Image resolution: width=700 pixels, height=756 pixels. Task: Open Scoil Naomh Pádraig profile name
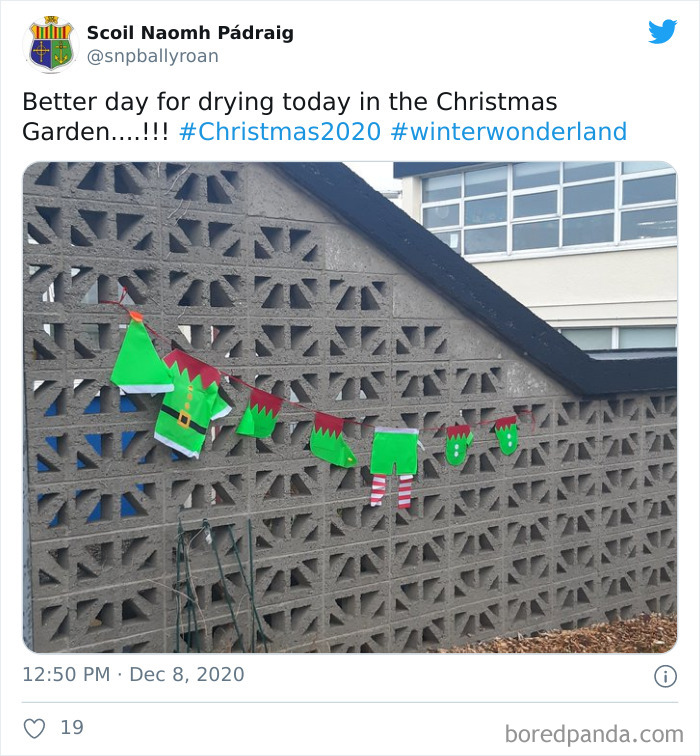pos(190,33)
